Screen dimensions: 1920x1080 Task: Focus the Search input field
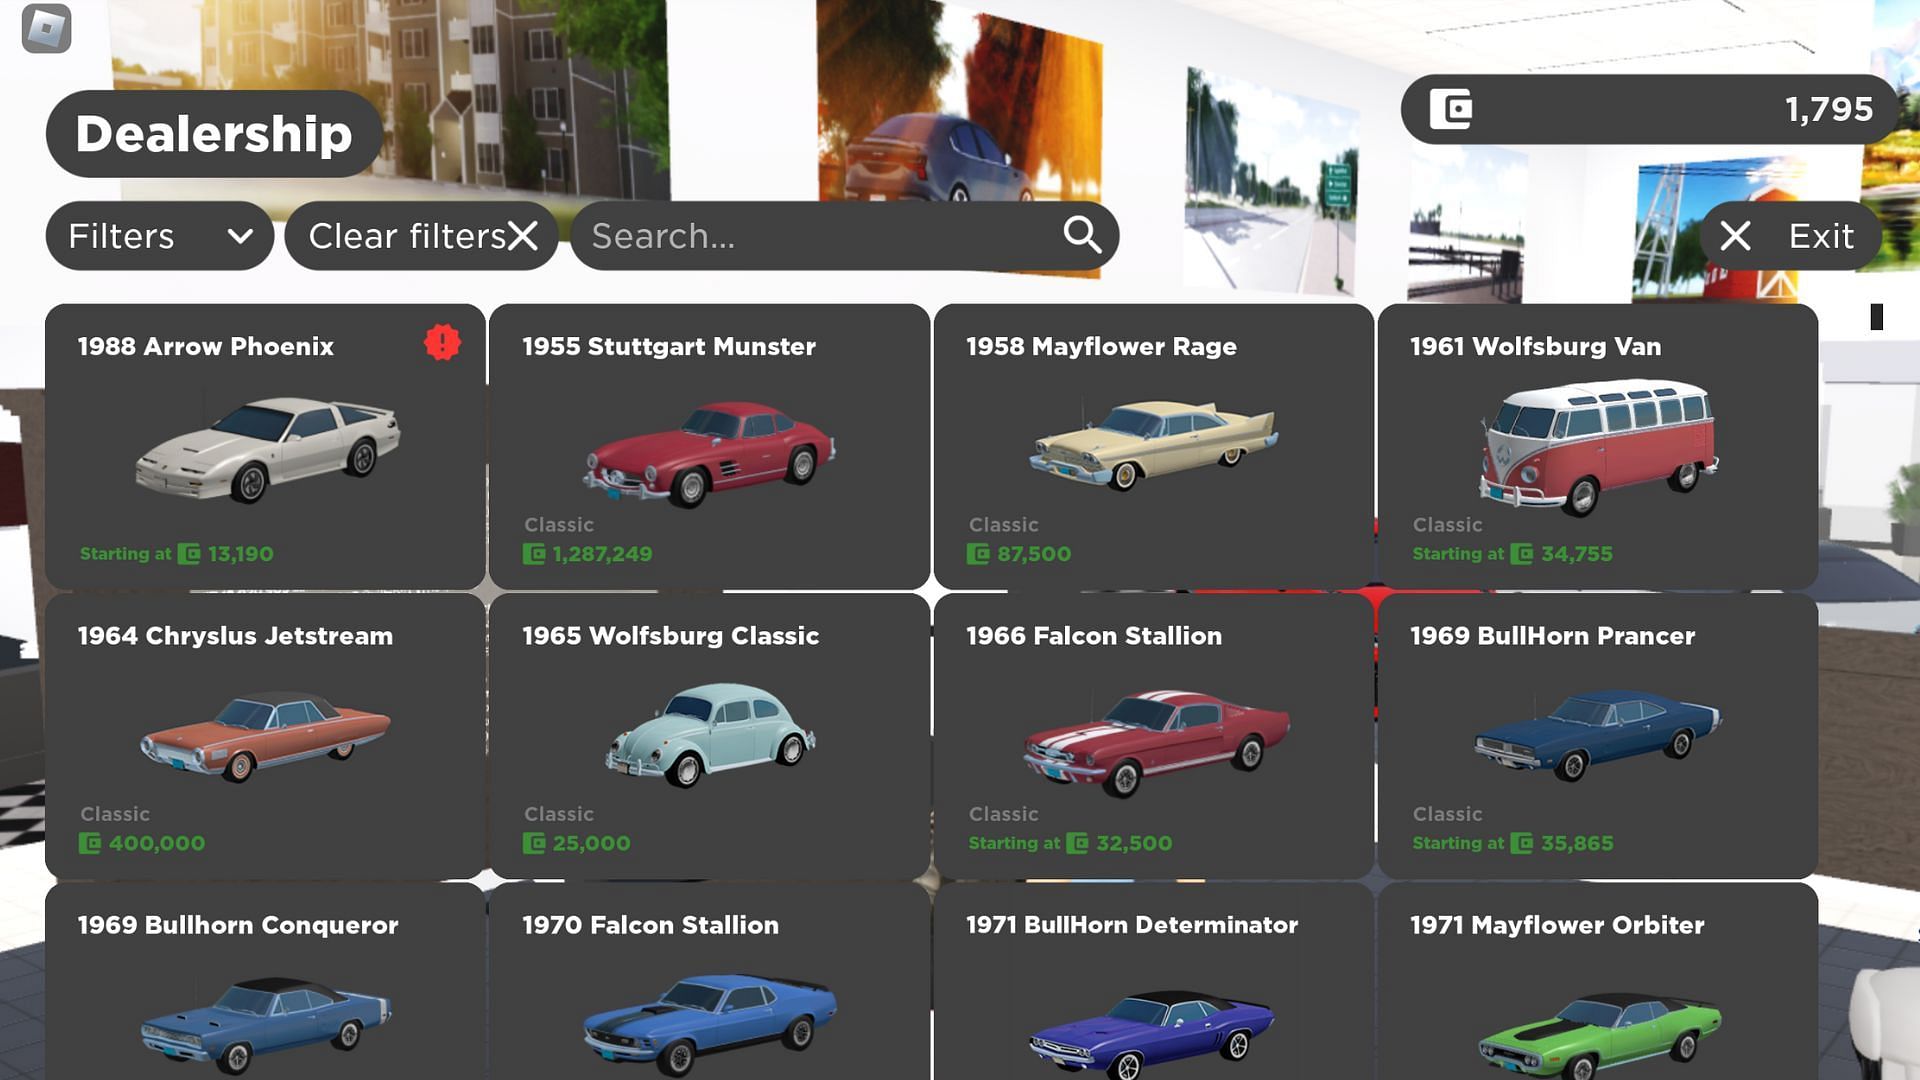[844, 236]
